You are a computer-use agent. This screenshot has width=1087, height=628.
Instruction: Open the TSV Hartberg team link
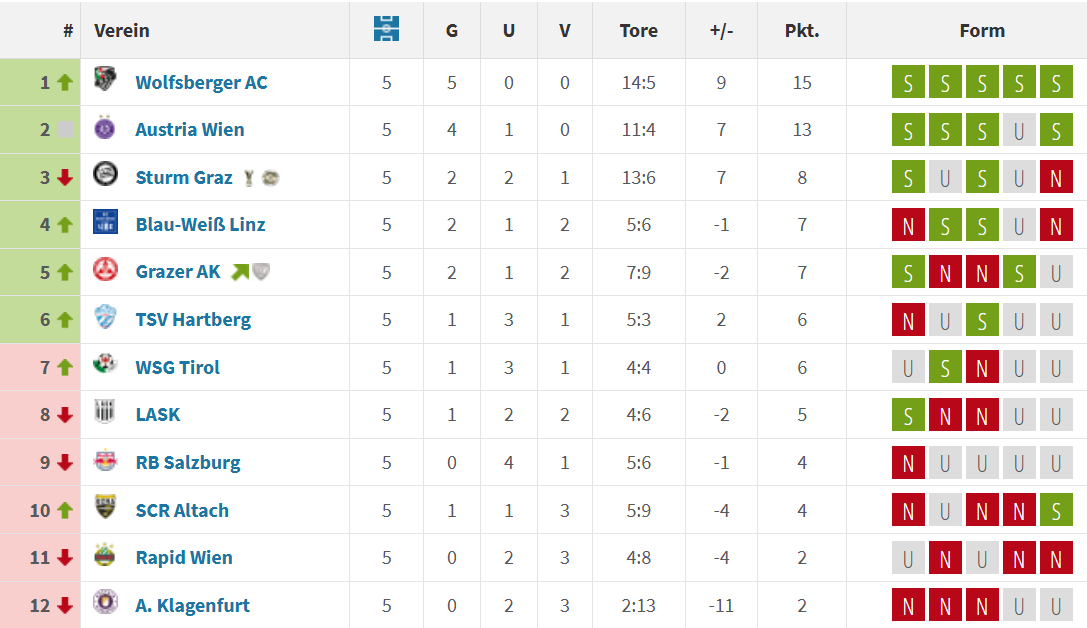[193, 320]
